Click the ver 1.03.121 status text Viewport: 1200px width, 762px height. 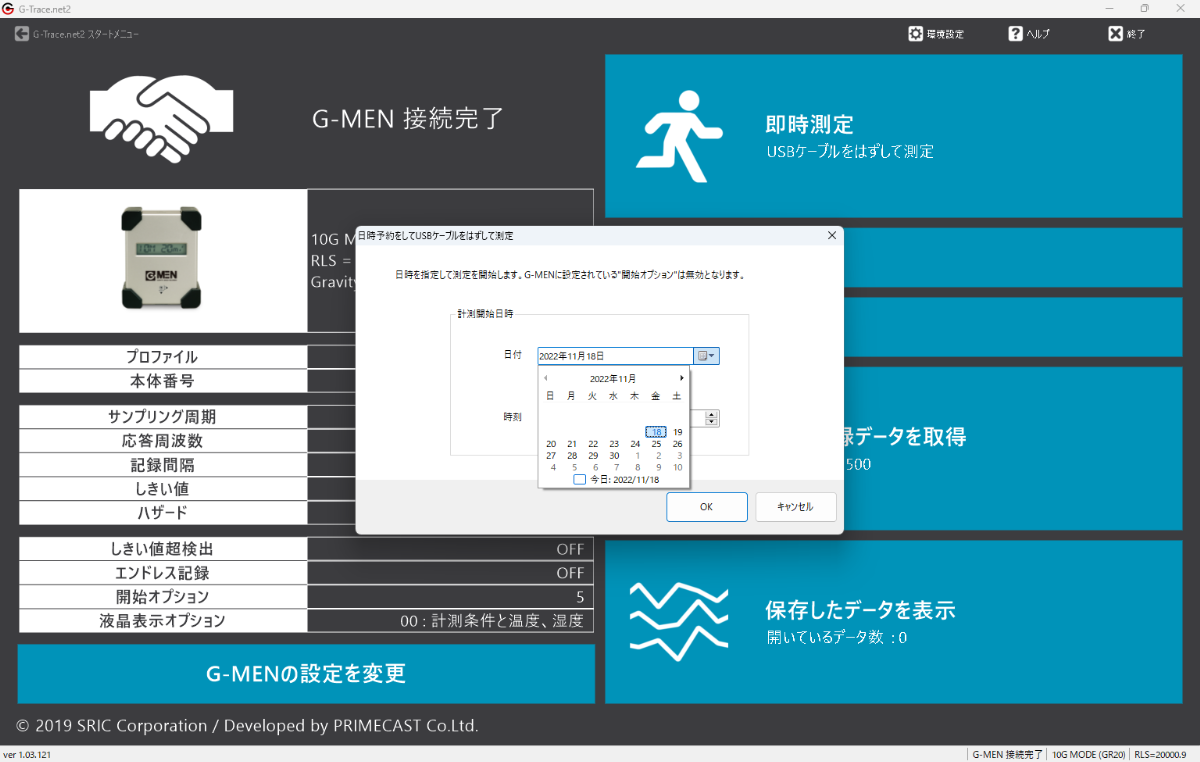coord(27,754)
